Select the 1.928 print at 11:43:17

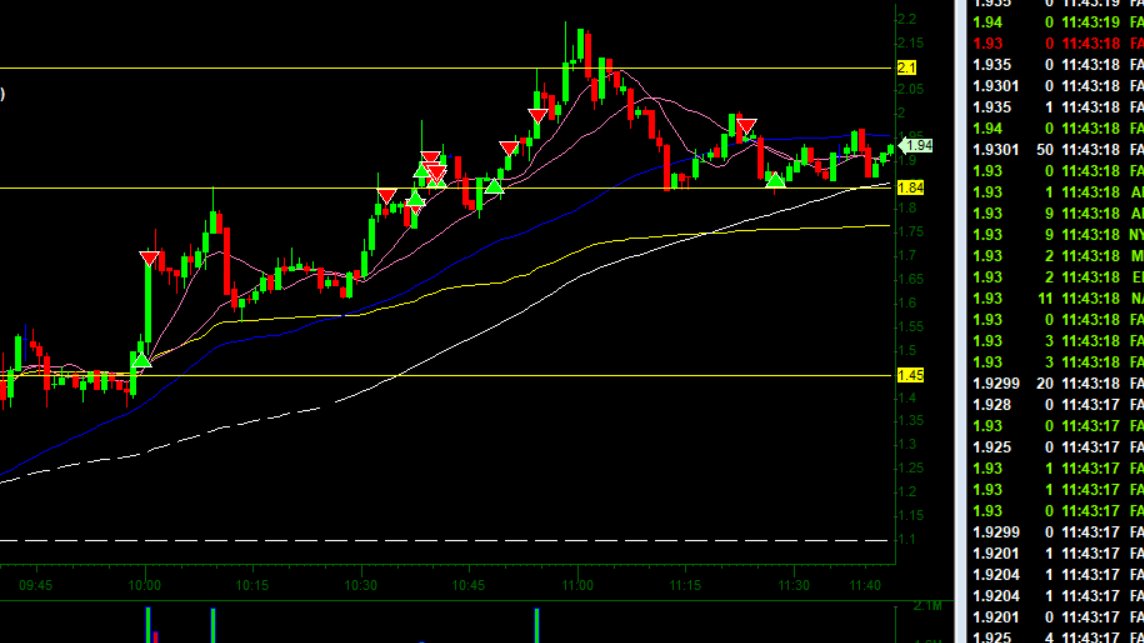[x=1058, y=404]
